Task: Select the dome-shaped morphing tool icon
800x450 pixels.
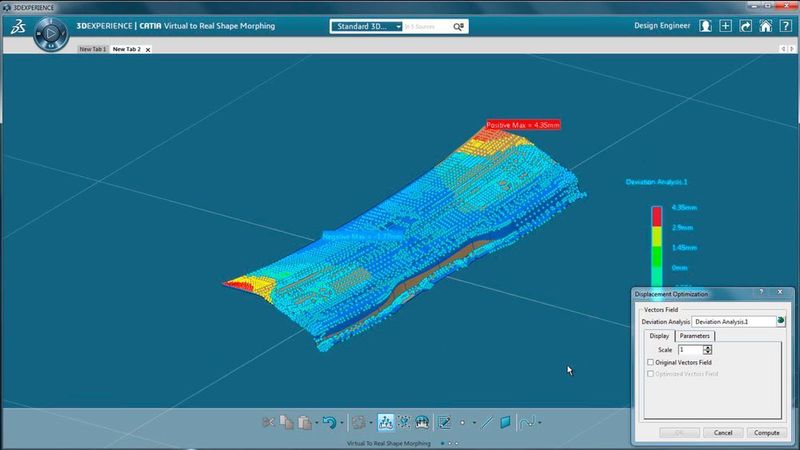Action: click(x=422, y=422)
